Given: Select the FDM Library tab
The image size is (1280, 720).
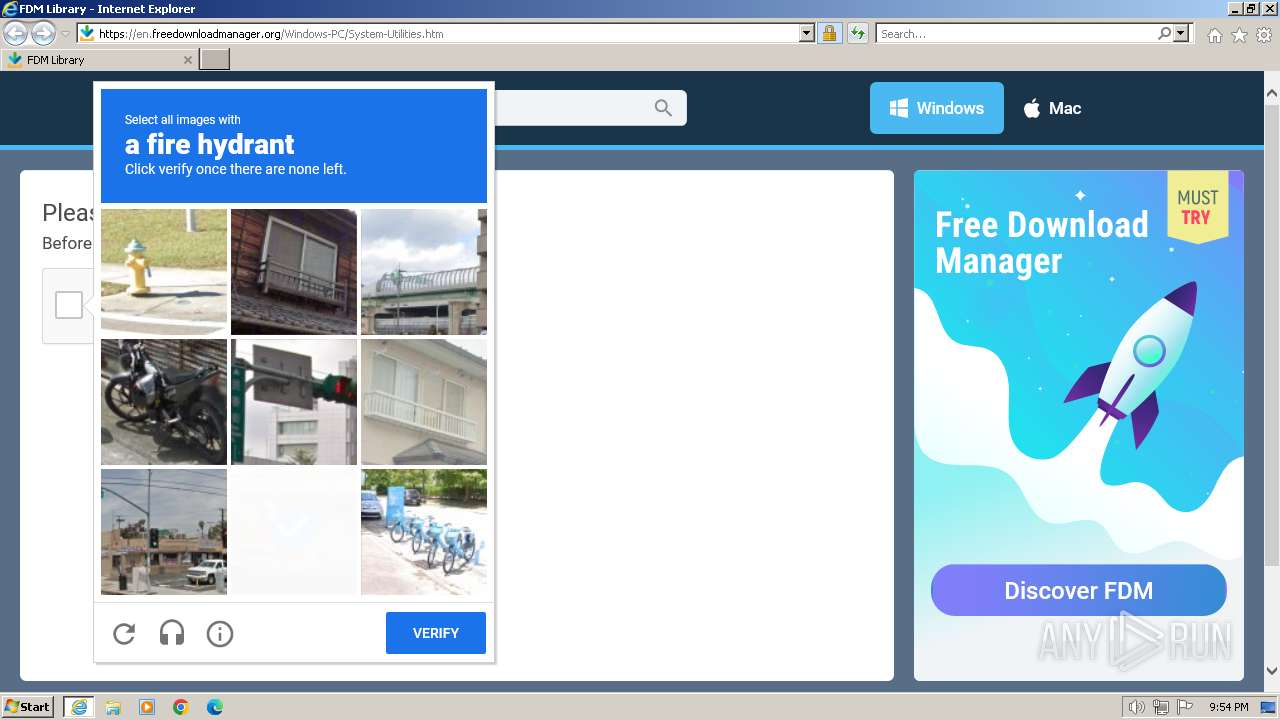Looking at the screenshot, I should [x=100, y=60].
